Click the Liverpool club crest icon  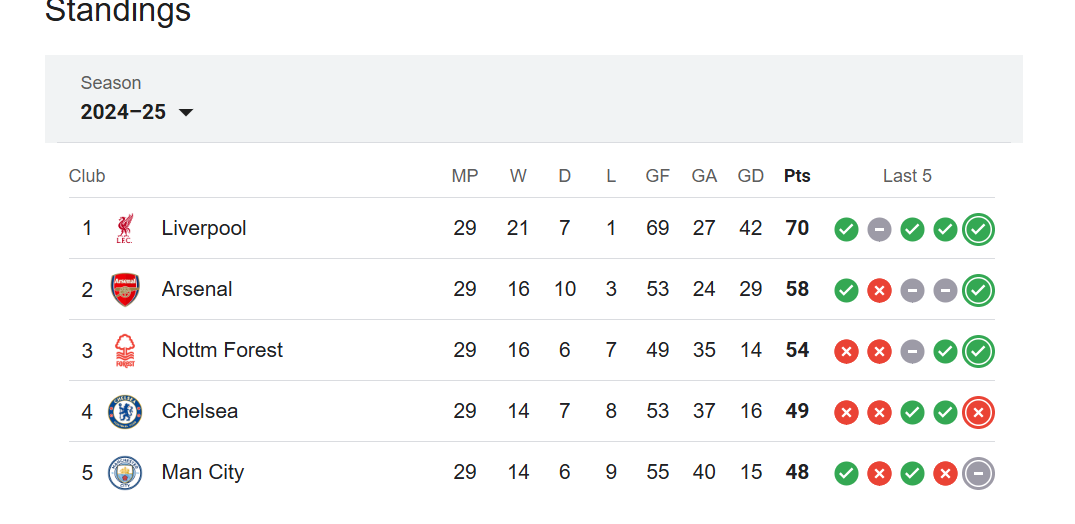click(x=125, y=228)
